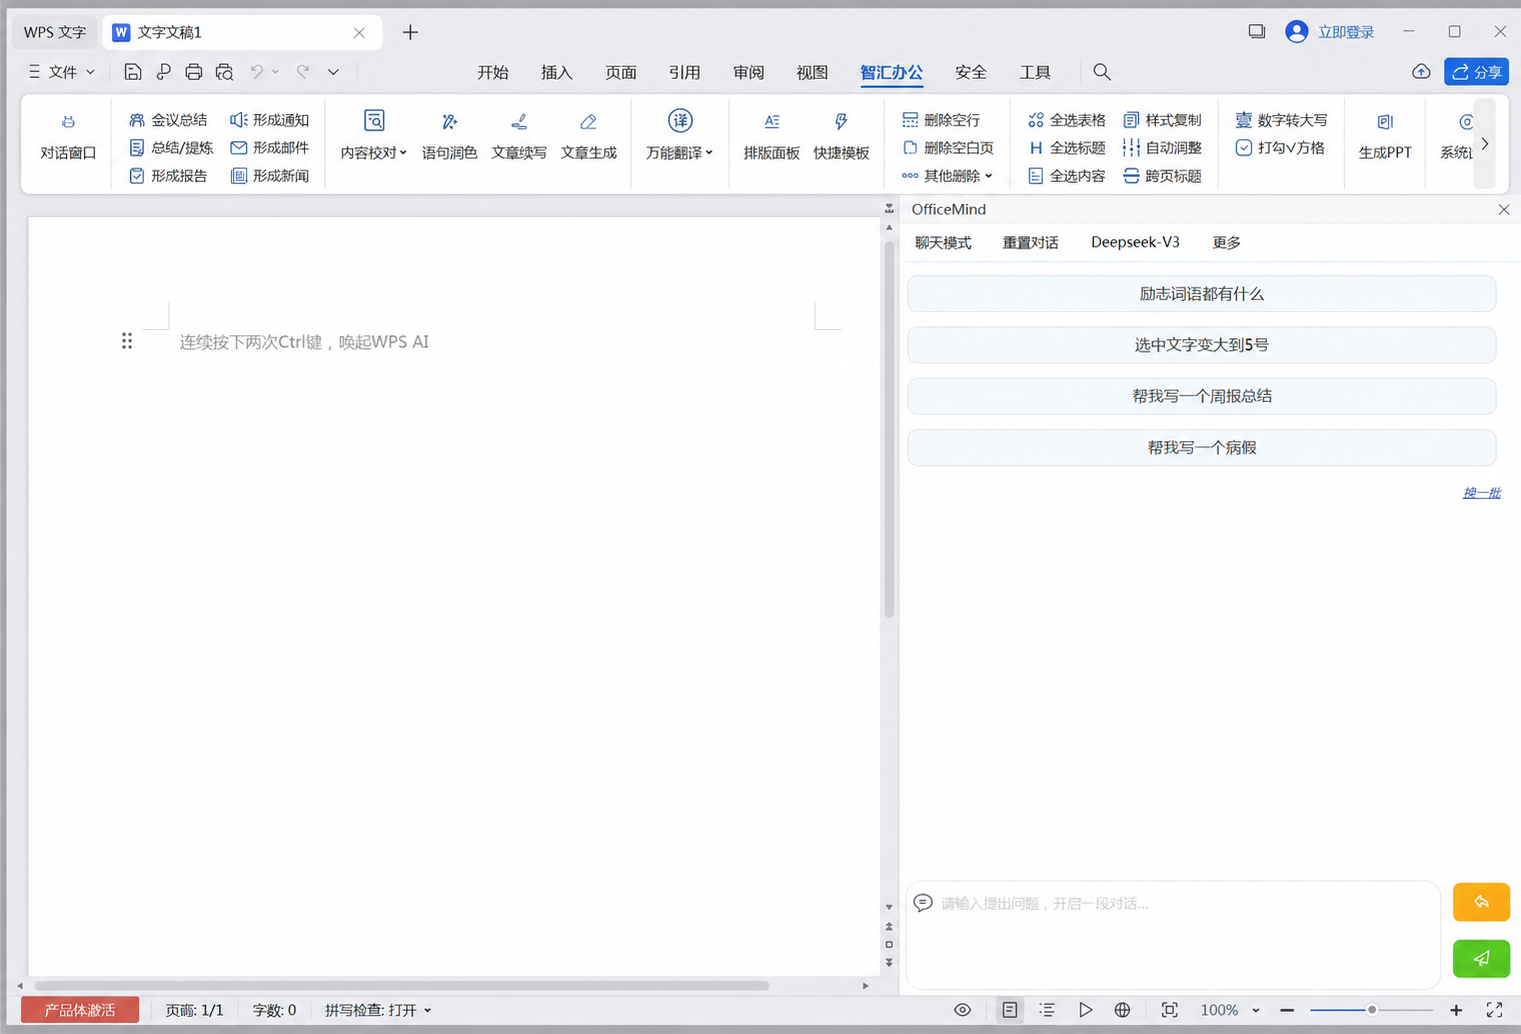
Task: Click the OfficeMind chat input field
Action: click(1172, 935)
